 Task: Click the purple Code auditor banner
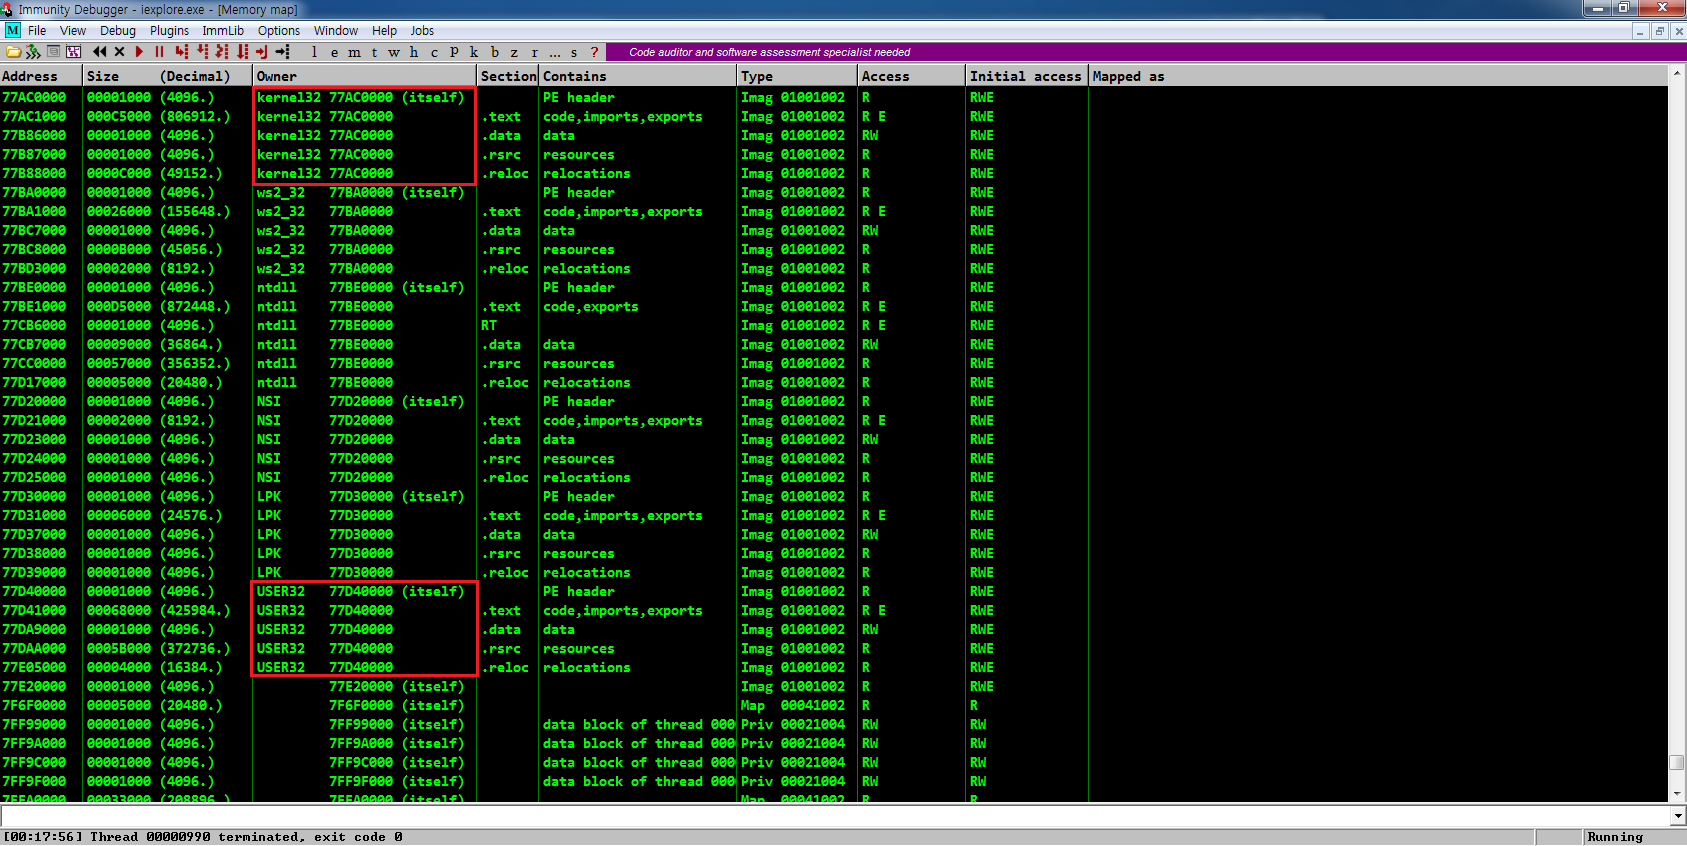1145,52
